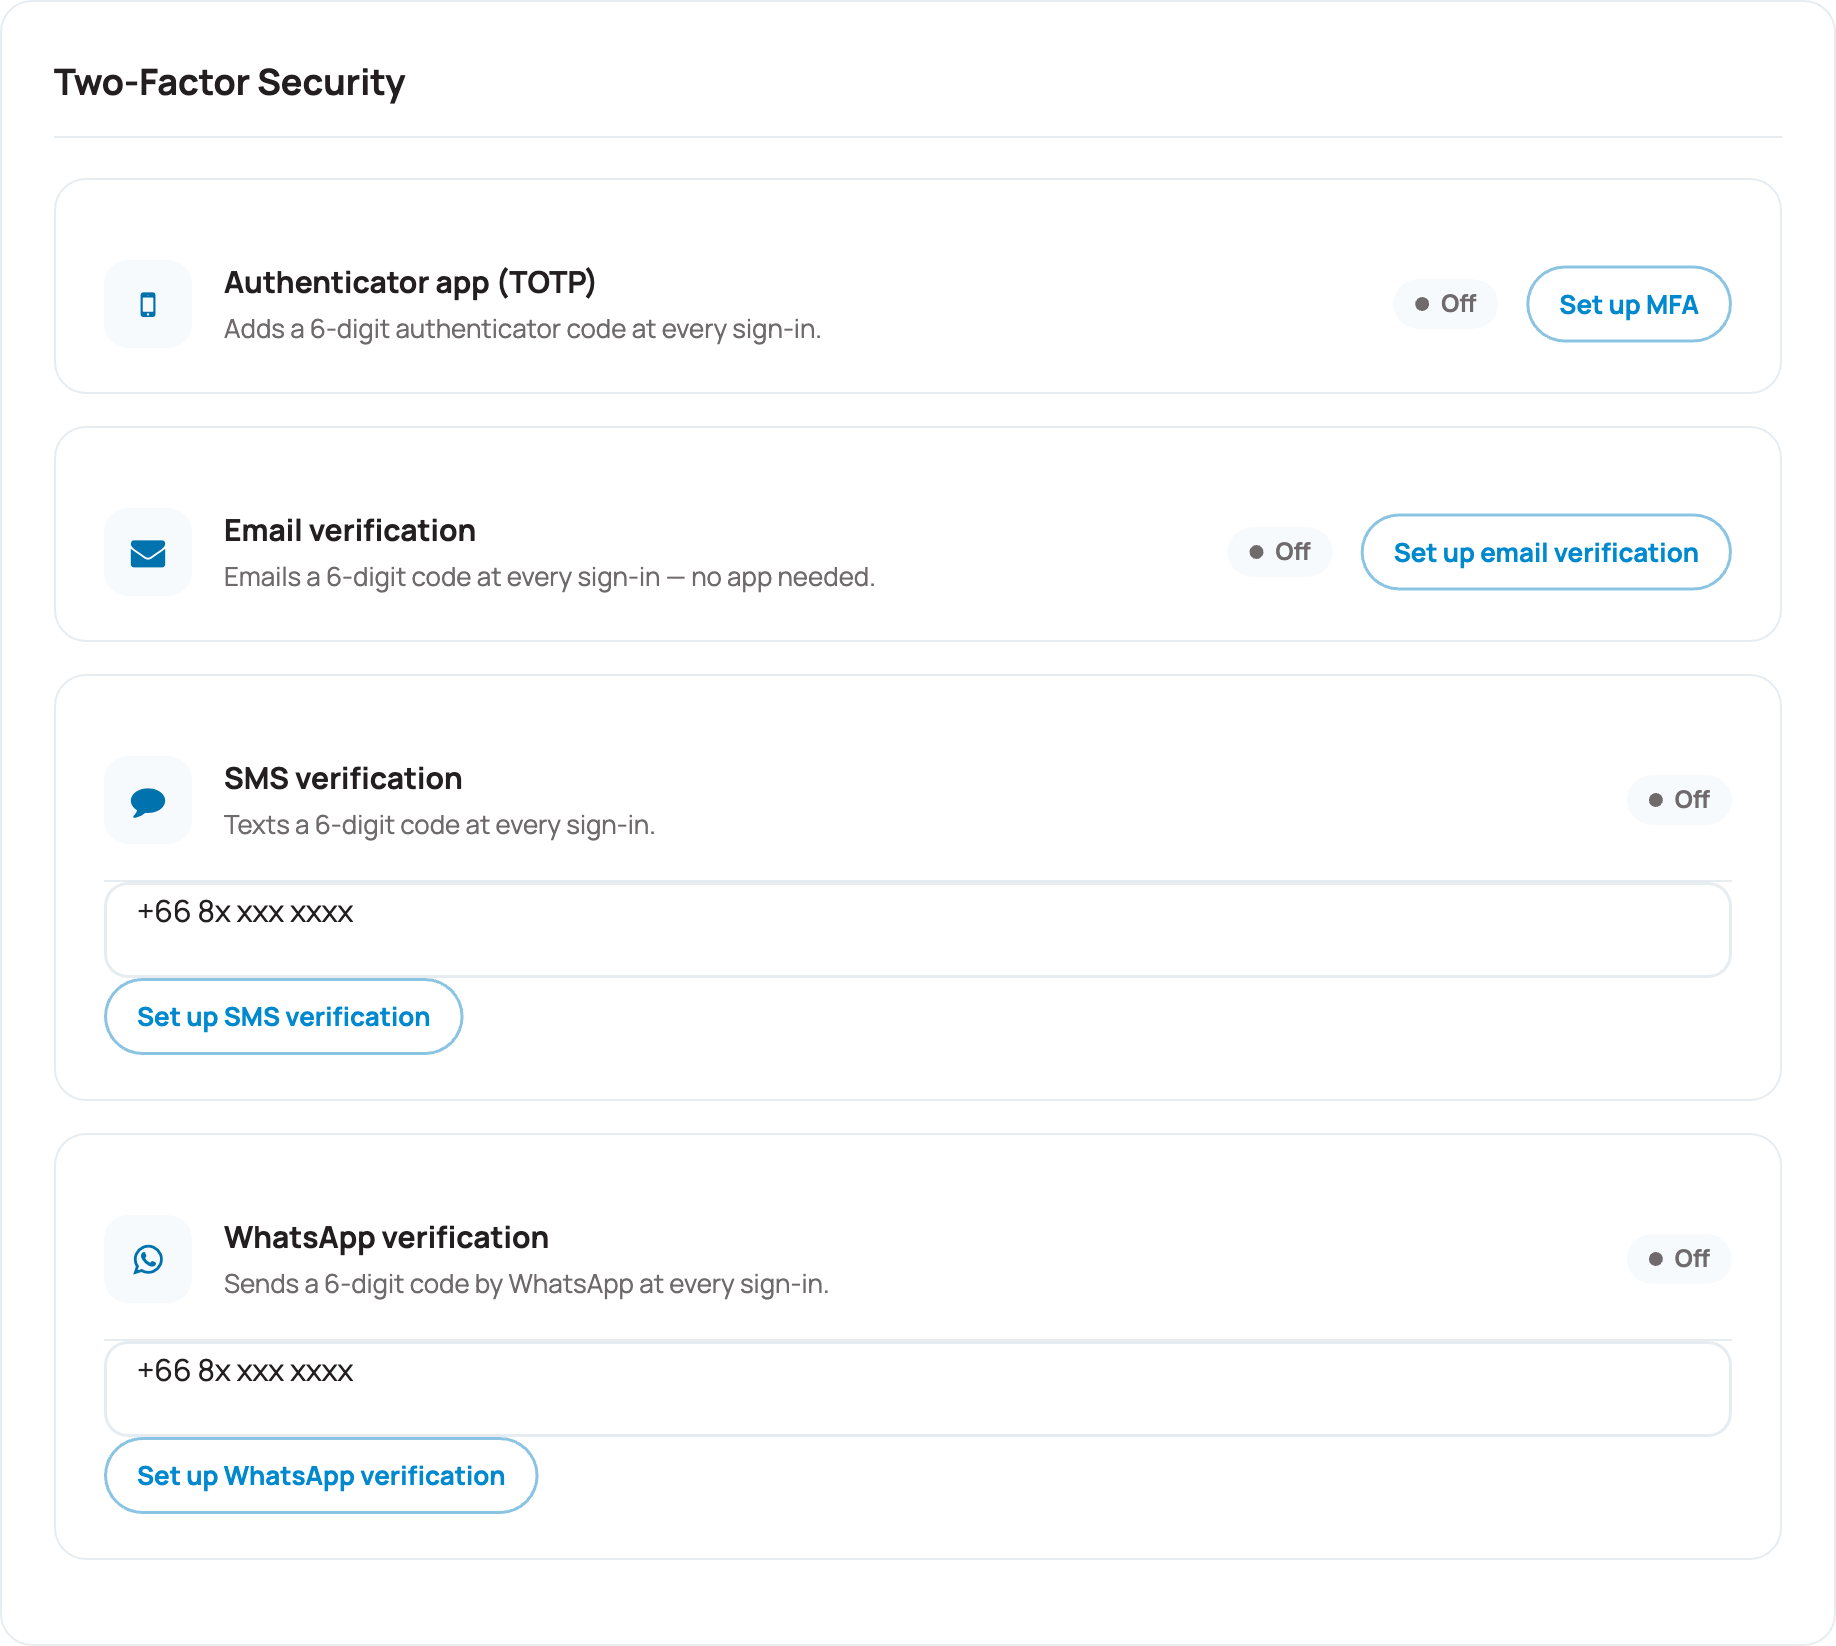This screenshot has height=1646, width=1836.
Task: Click the Two-Factor Security heading
Action: [x=230, y=82]
